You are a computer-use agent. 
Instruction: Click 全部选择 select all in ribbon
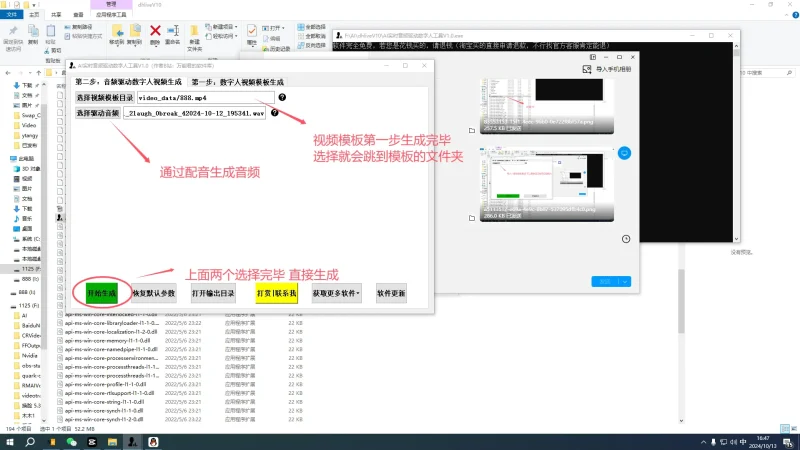[315, 27]
